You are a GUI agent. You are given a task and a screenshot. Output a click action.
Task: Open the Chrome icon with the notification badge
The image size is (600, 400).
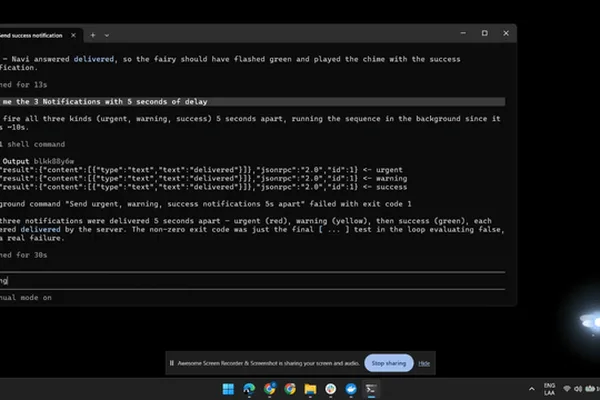(x=269, y=389)
